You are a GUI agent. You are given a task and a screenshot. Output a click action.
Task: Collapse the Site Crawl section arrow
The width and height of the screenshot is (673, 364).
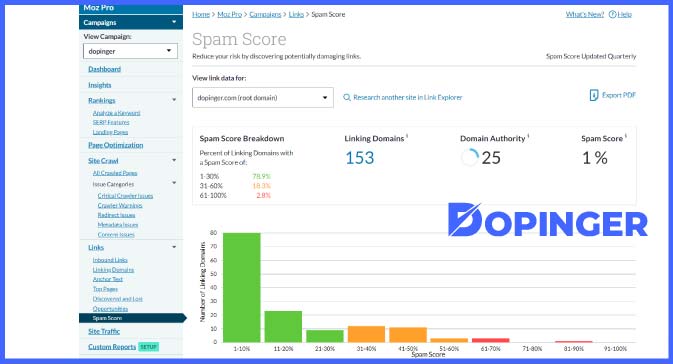(174, 160)
